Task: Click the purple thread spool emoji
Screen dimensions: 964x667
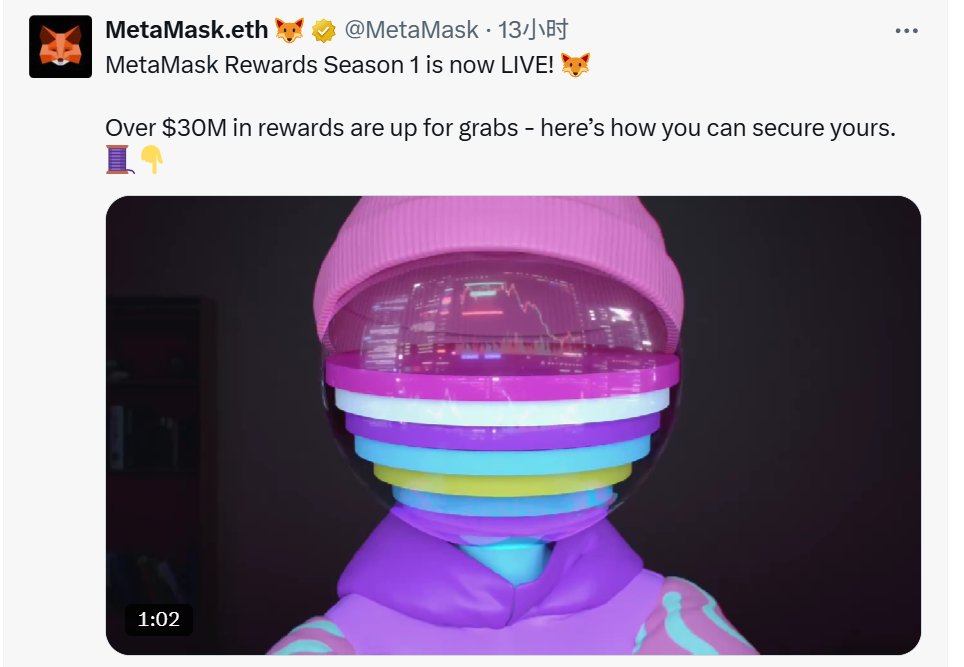Action: pyautogui.click(x=119, y=159)
